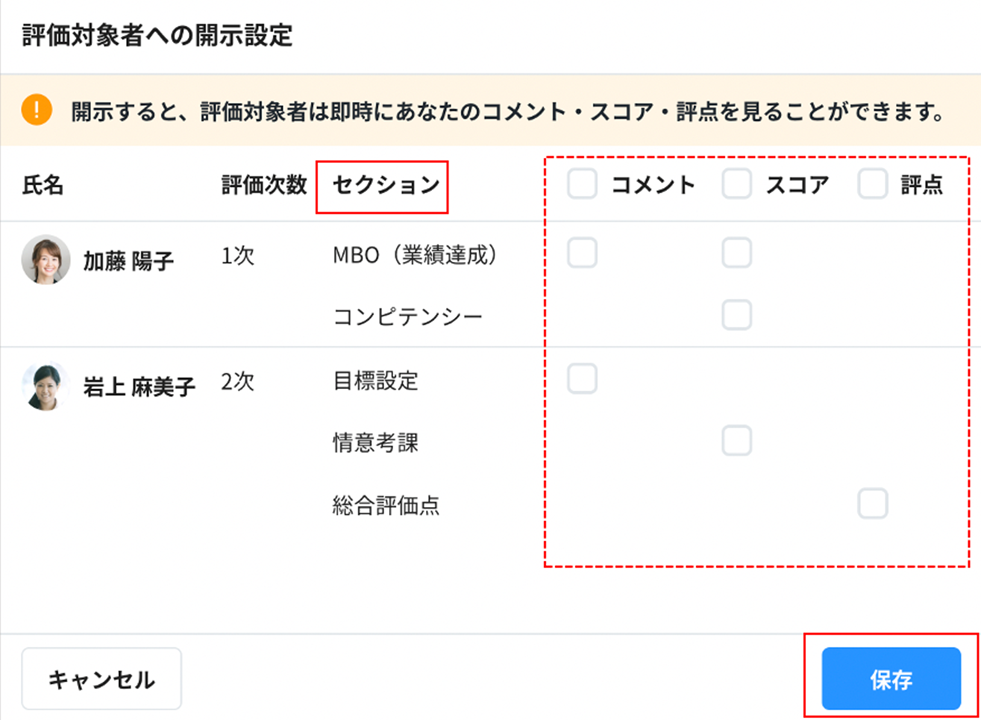The height and width of the screenshot is (720, 981).
Task: Tick the comment checkbox for 目標設定
Action: [582, 378]
